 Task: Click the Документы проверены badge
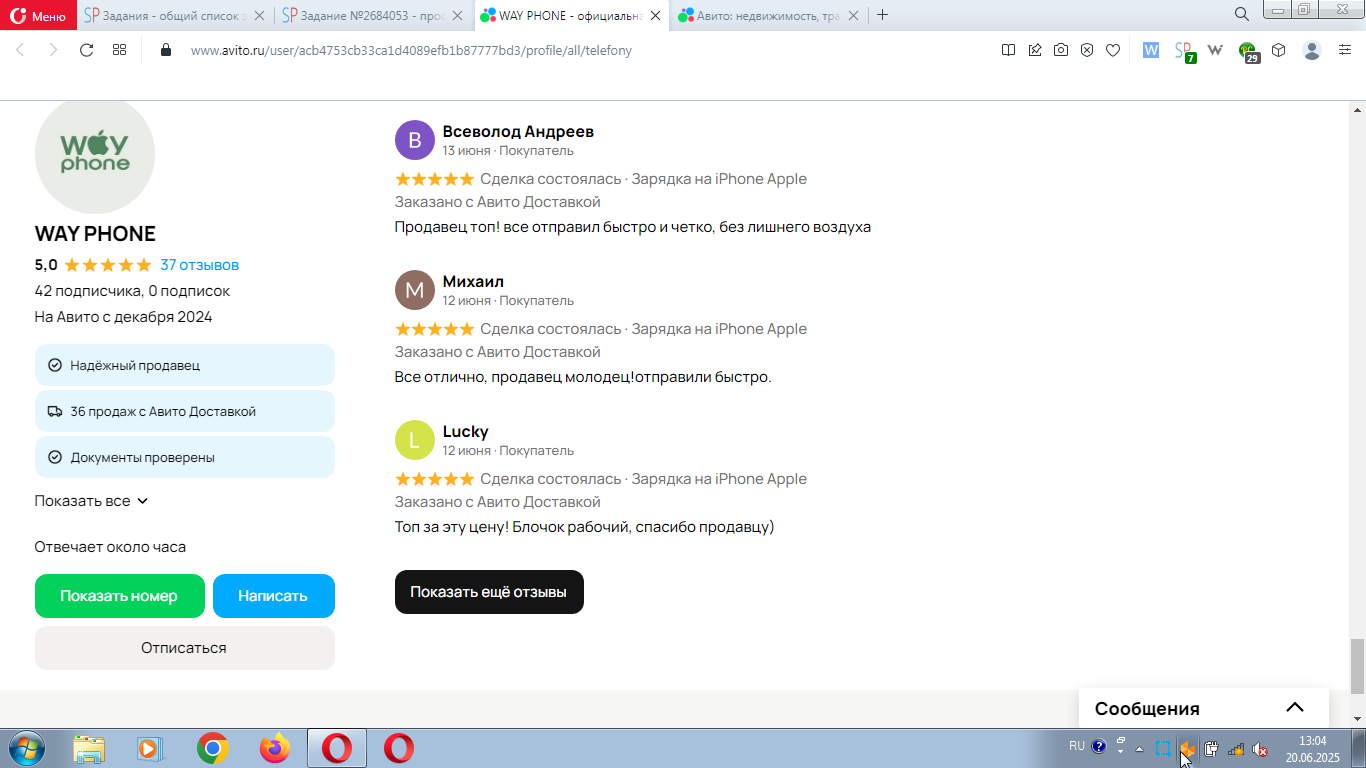(185, 457)
